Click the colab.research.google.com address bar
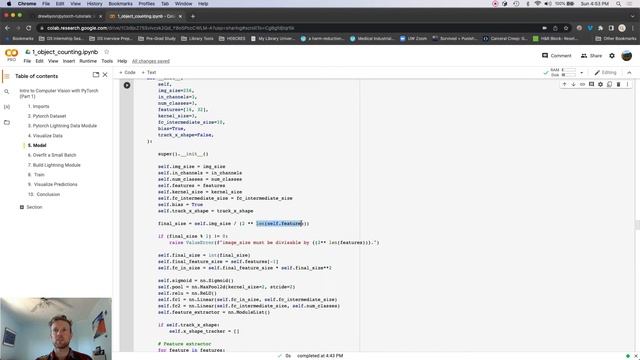Screen dimensions: 640x360 [x=286, y=28]
